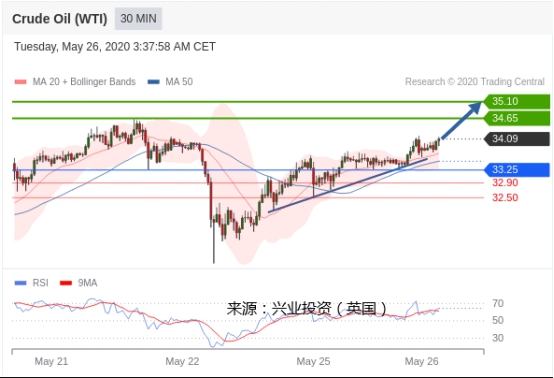Click the May 26 date axis label
The width and height of the screenshot is (554, 378).
coord(422,361)
